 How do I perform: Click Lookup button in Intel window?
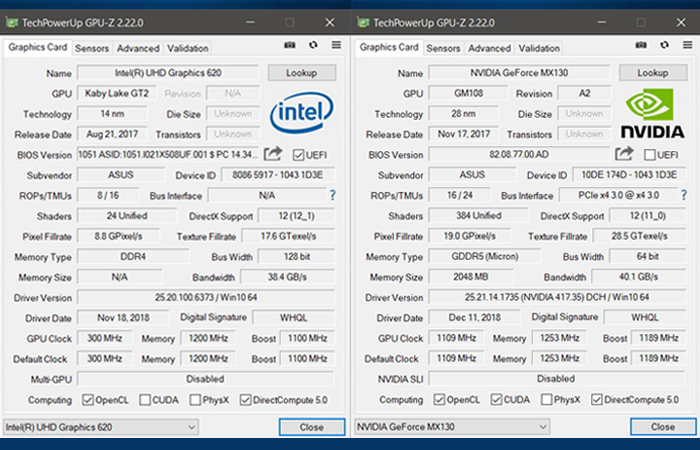pyautogui.click(x=302, y=73)
